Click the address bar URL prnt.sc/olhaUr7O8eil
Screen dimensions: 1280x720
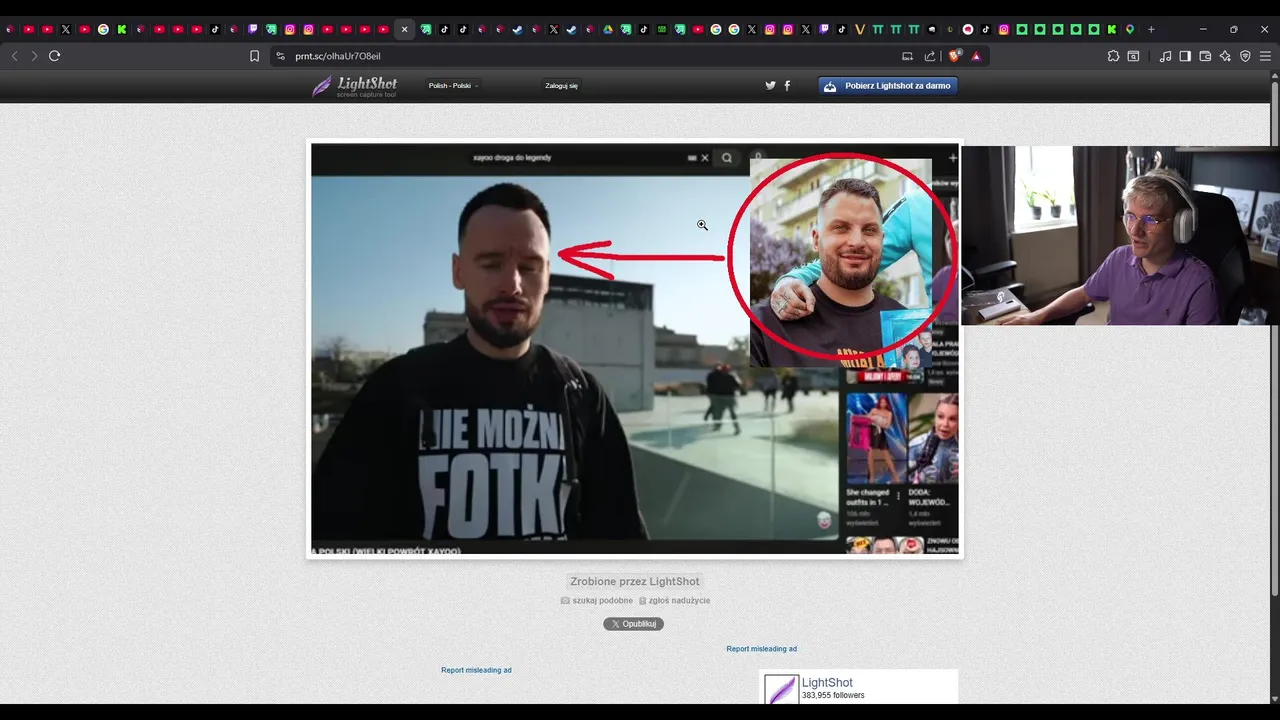coord(338,56)
